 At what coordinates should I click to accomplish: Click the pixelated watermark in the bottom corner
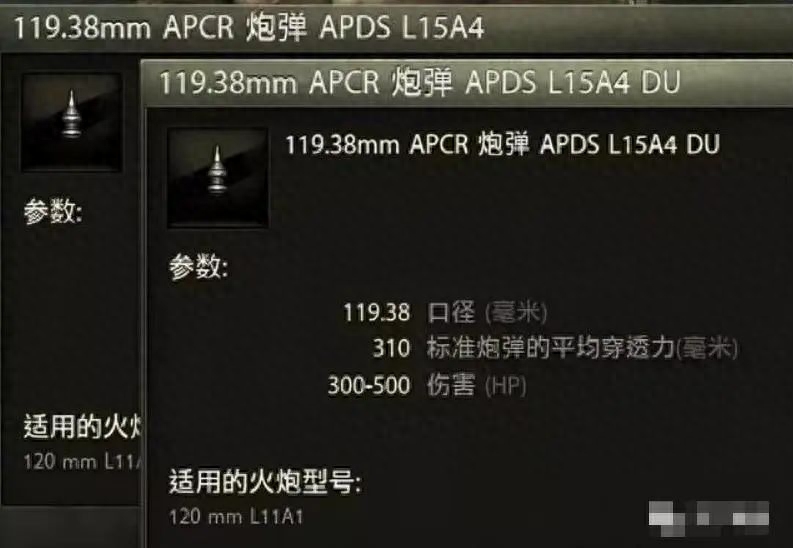pyautogui.click(x=709, y=518)
